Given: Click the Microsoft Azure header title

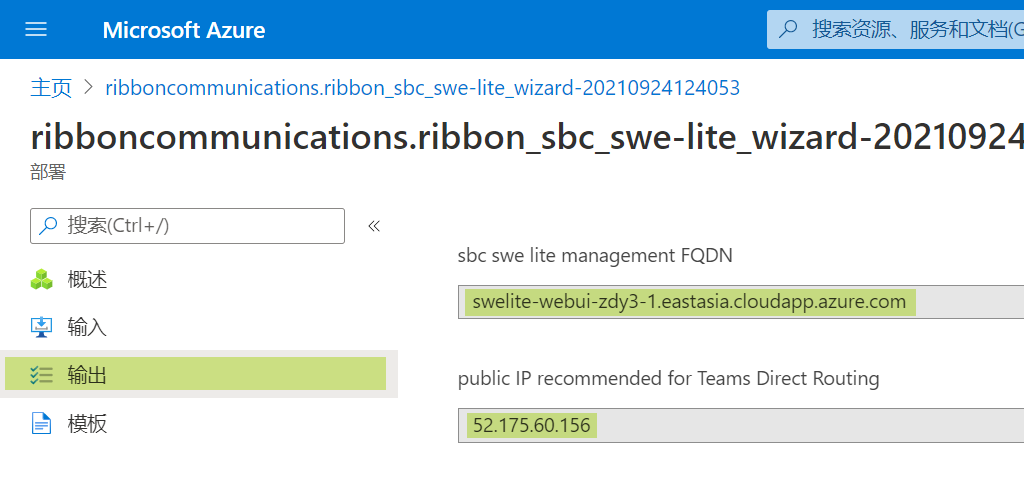Looking at the screenshot, I should (x=184, y=30).
